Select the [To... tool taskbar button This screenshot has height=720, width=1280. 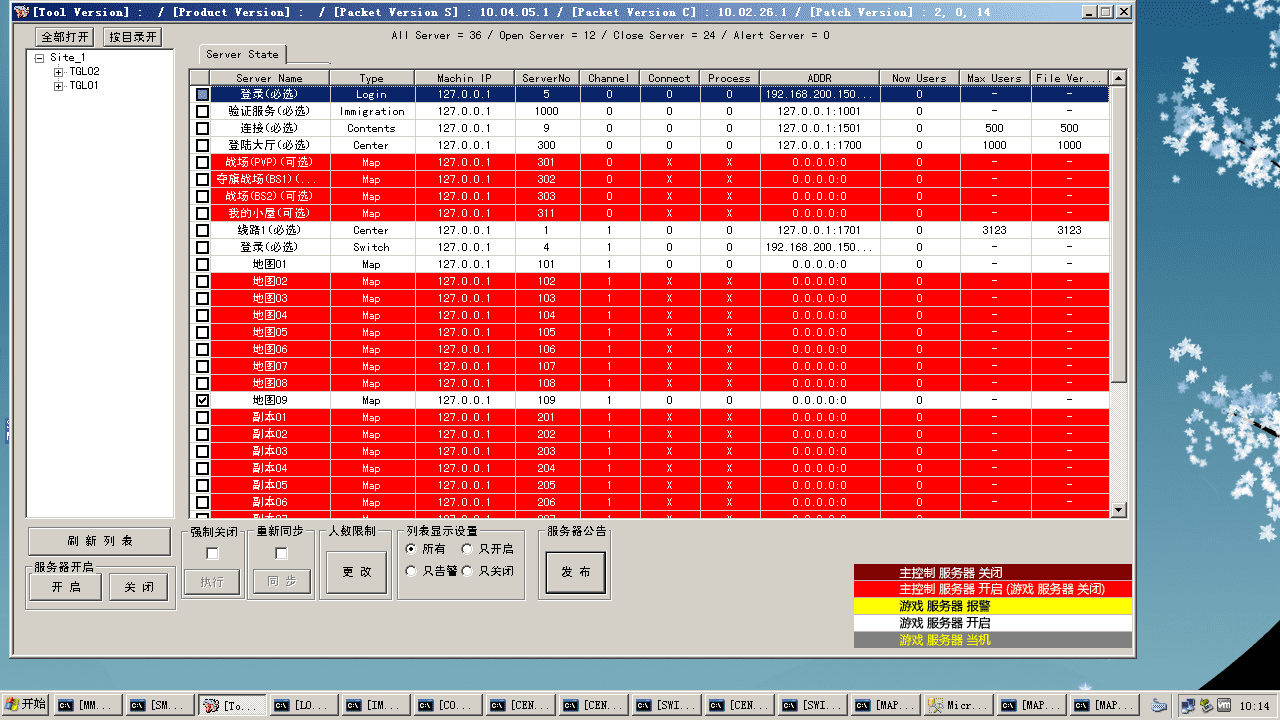(231, 706)
